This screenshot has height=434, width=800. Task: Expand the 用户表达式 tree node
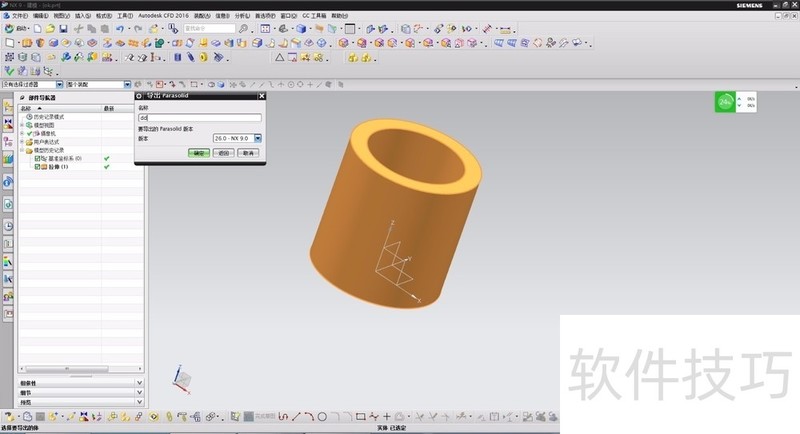[x=21, y=142]
